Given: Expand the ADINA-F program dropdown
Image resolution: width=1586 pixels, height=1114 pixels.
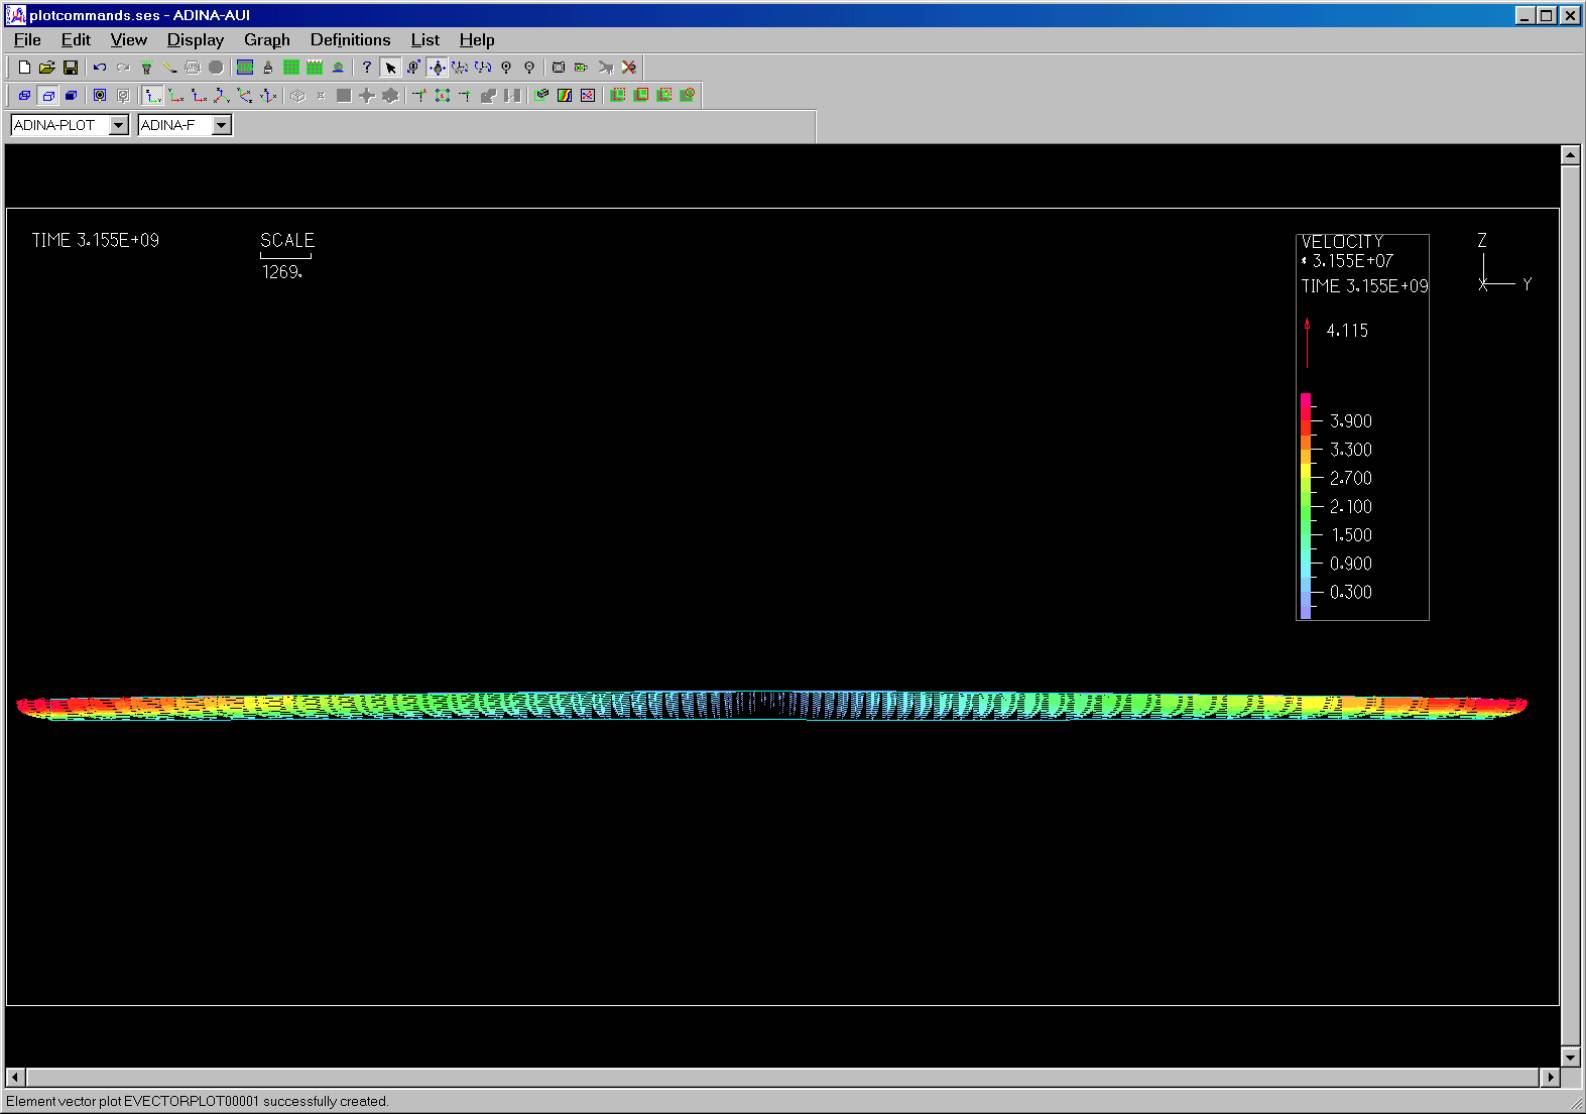Looking at the screenshot, I should [x=222, y=125].
